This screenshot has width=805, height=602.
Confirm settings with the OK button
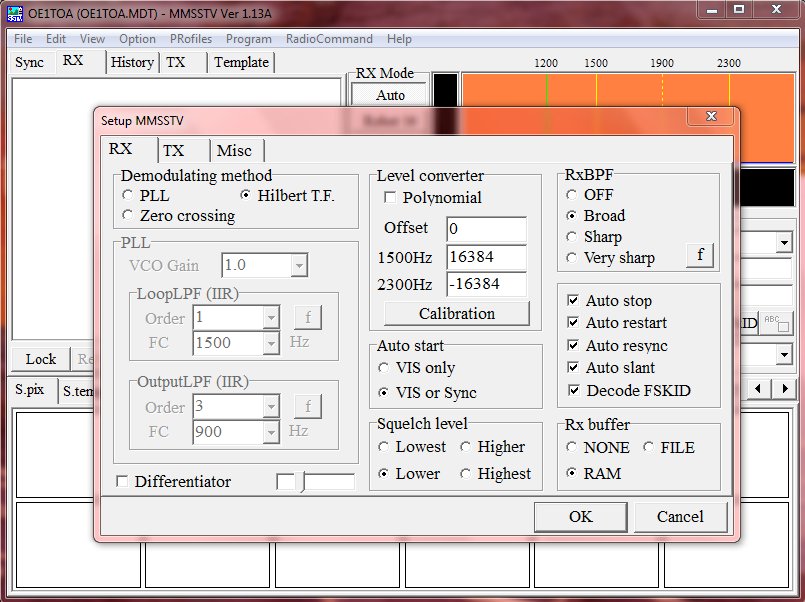coord(580,517)
